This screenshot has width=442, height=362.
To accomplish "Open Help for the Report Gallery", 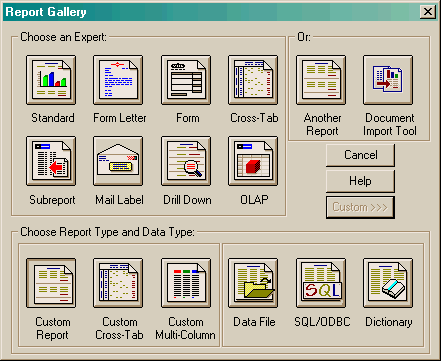I will [360, 181].
